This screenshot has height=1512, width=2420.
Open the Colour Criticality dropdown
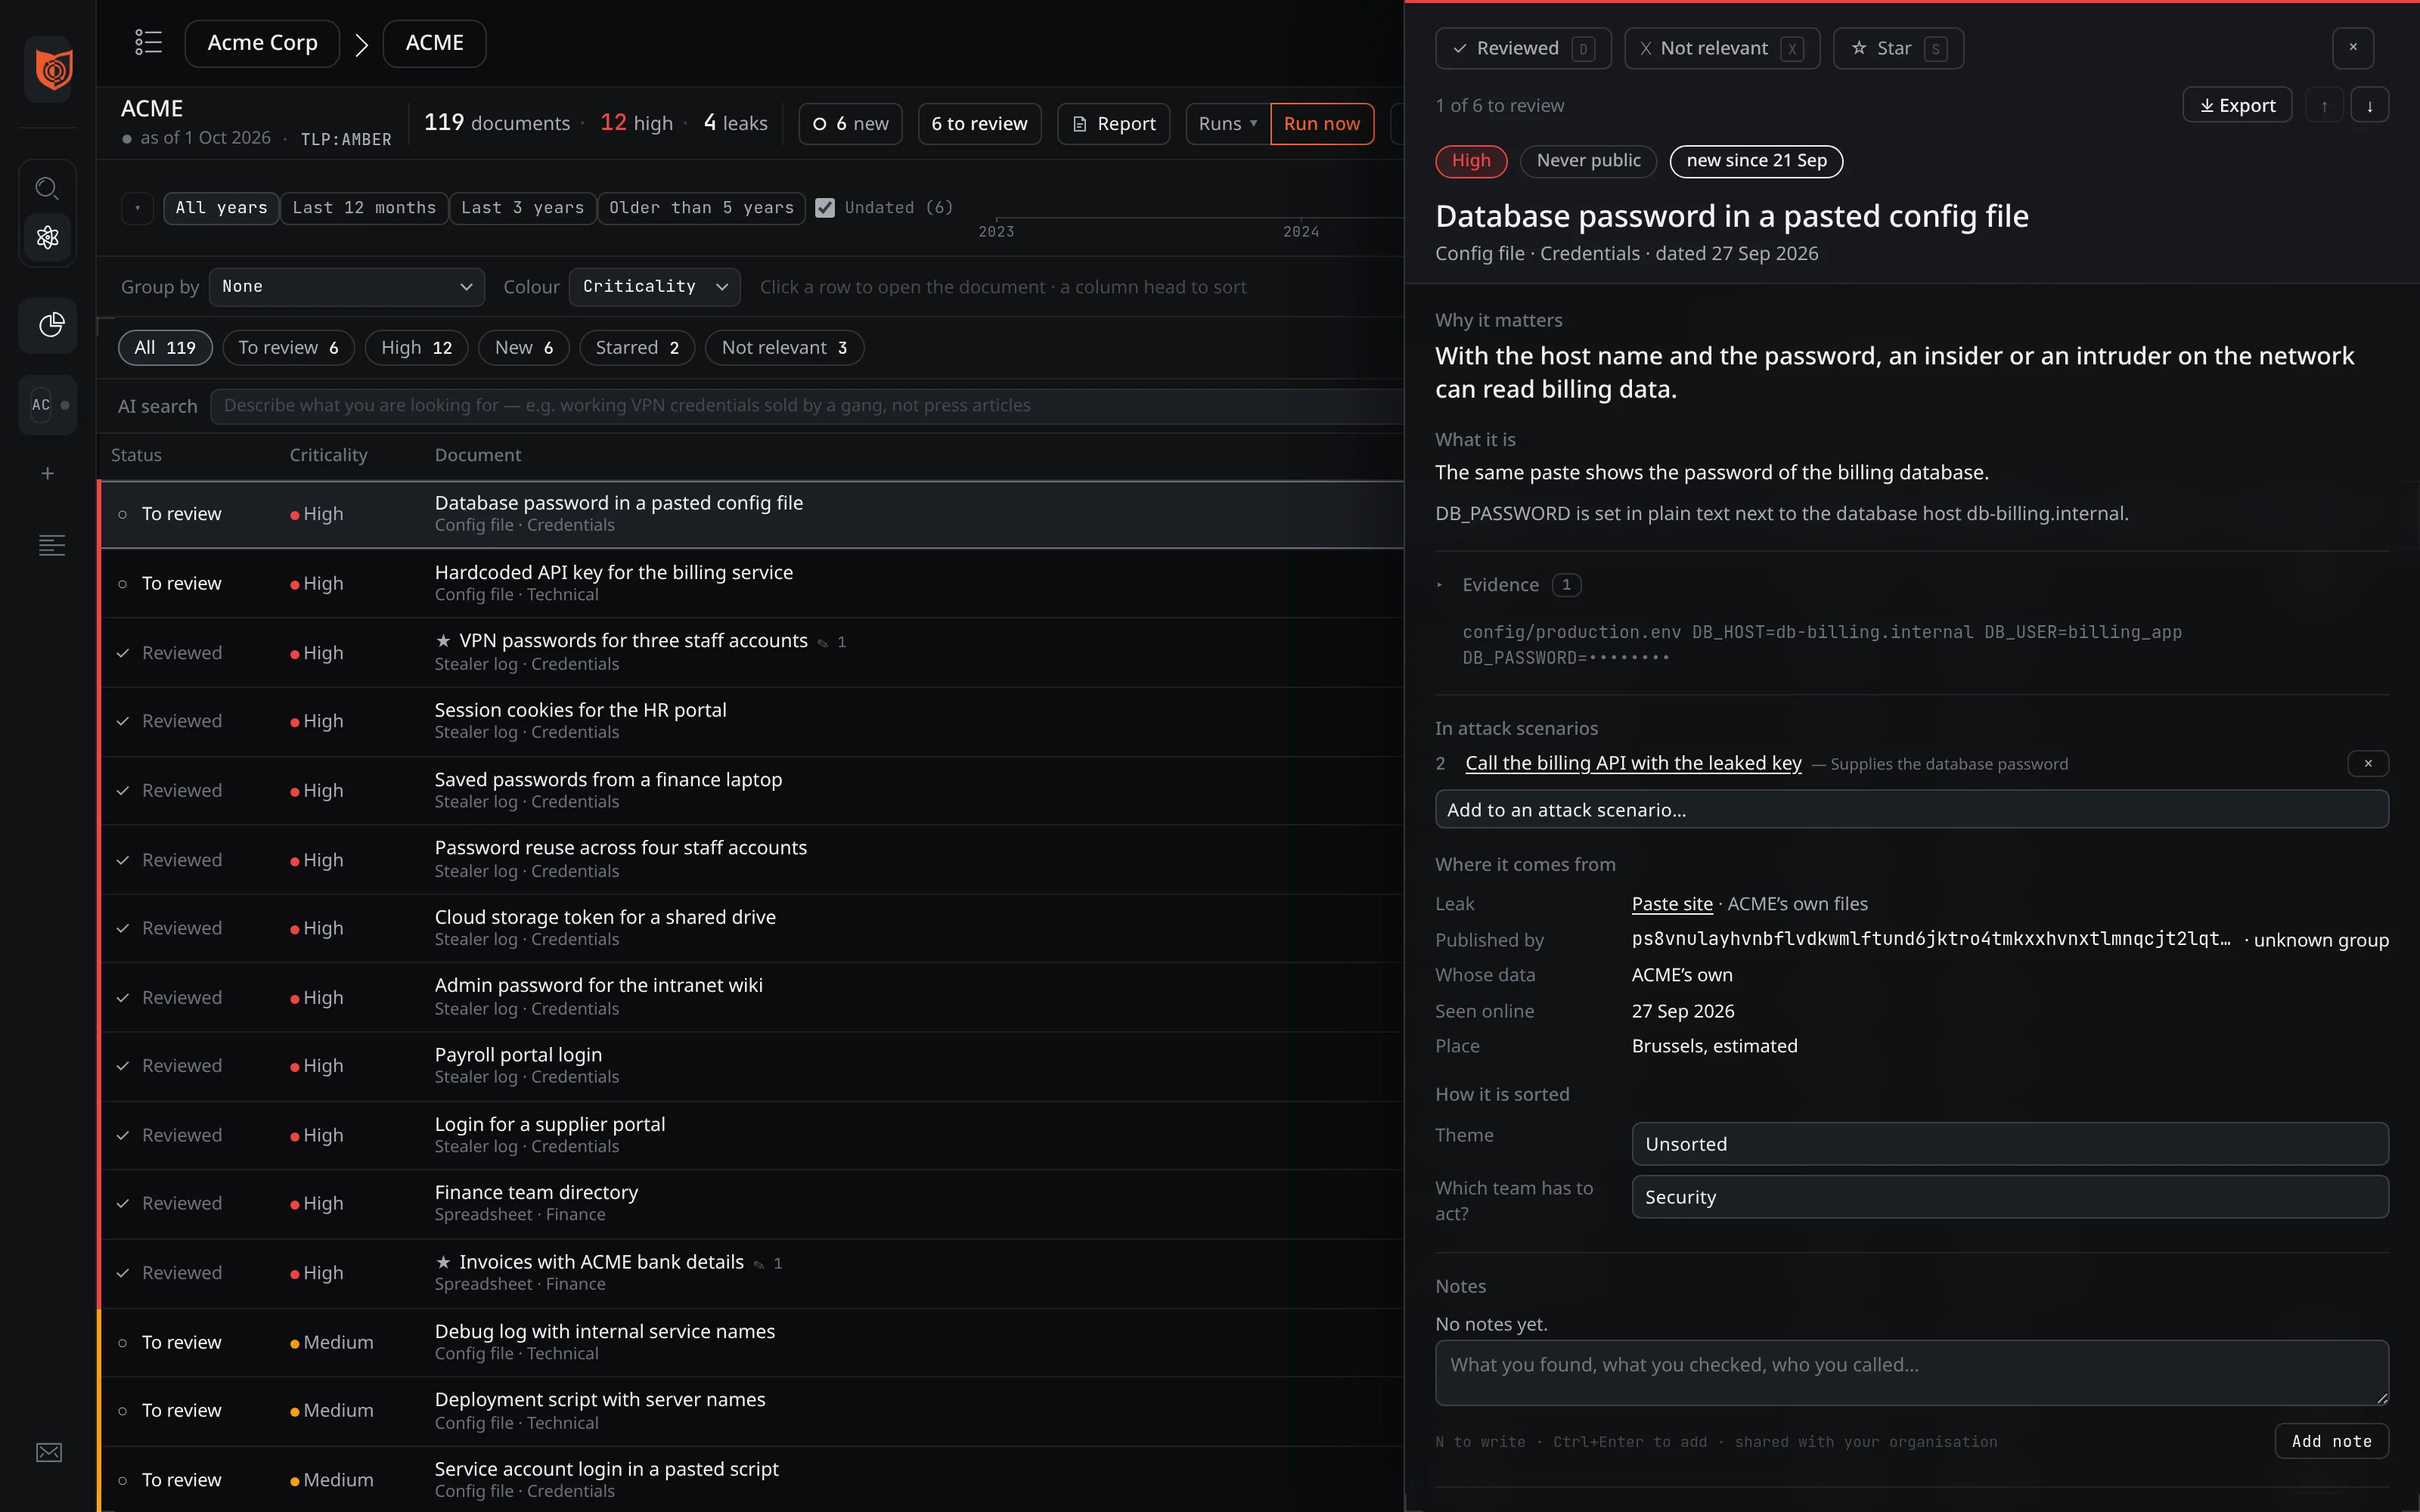tap(654, 287)
